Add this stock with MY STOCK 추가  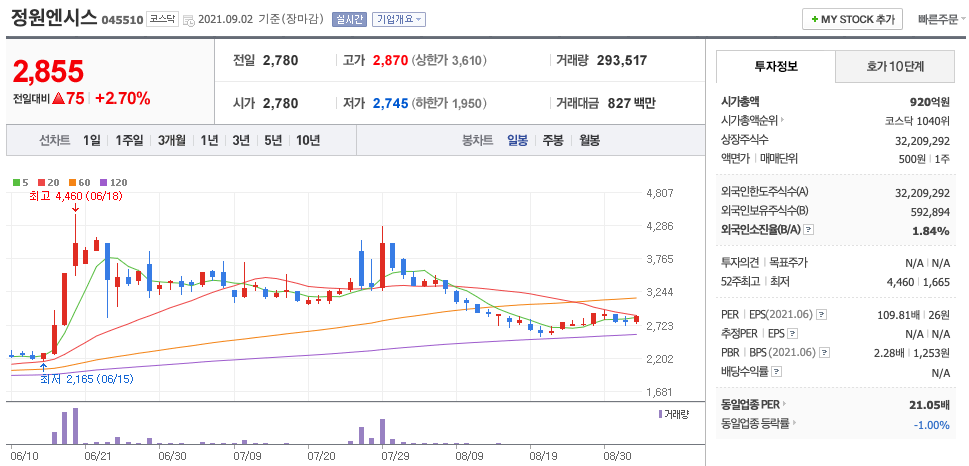click(x=852, y=19)
